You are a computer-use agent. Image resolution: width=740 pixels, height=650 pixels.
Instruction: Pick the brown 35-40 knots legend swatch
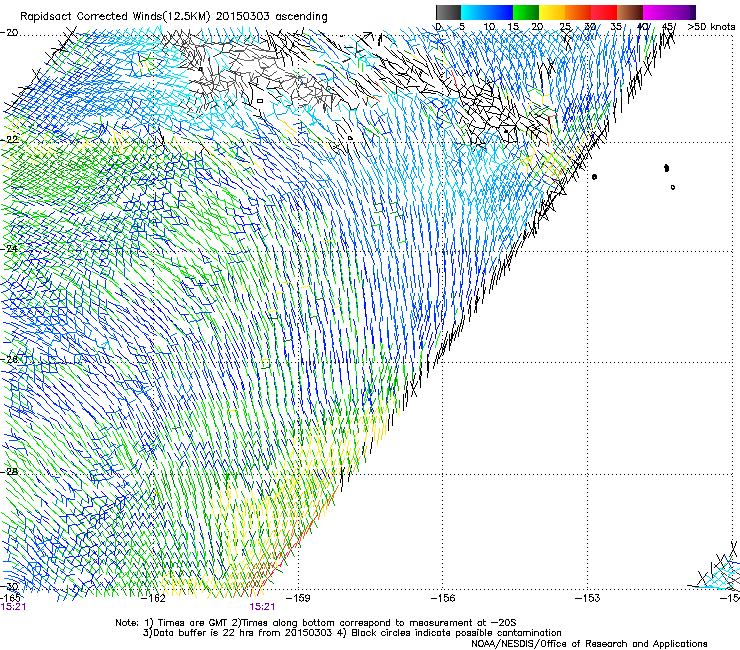pyautogui.click(x=630, y=12)
